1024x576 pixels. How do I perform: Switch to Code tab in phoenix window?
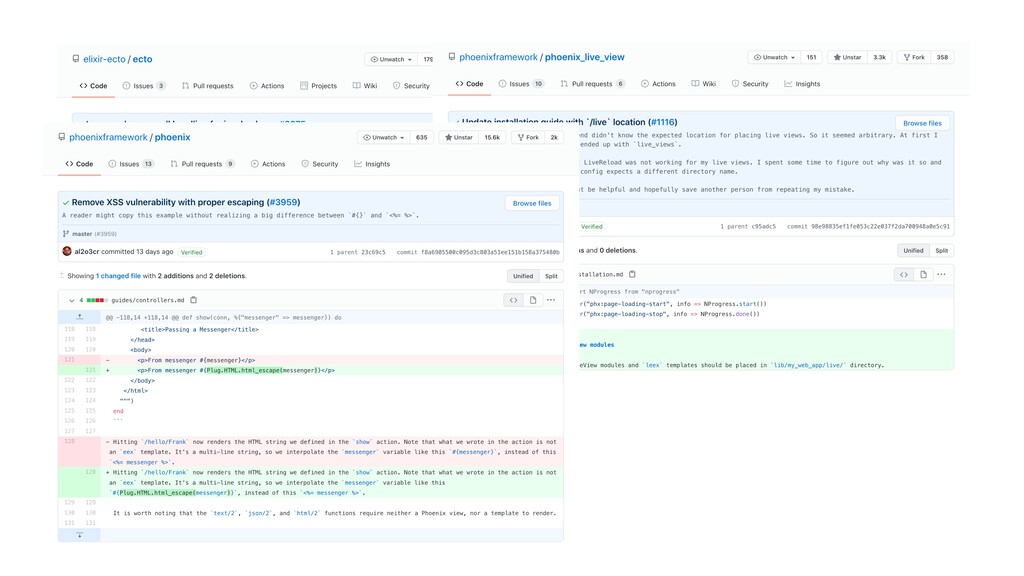click(x=79, y=164)
